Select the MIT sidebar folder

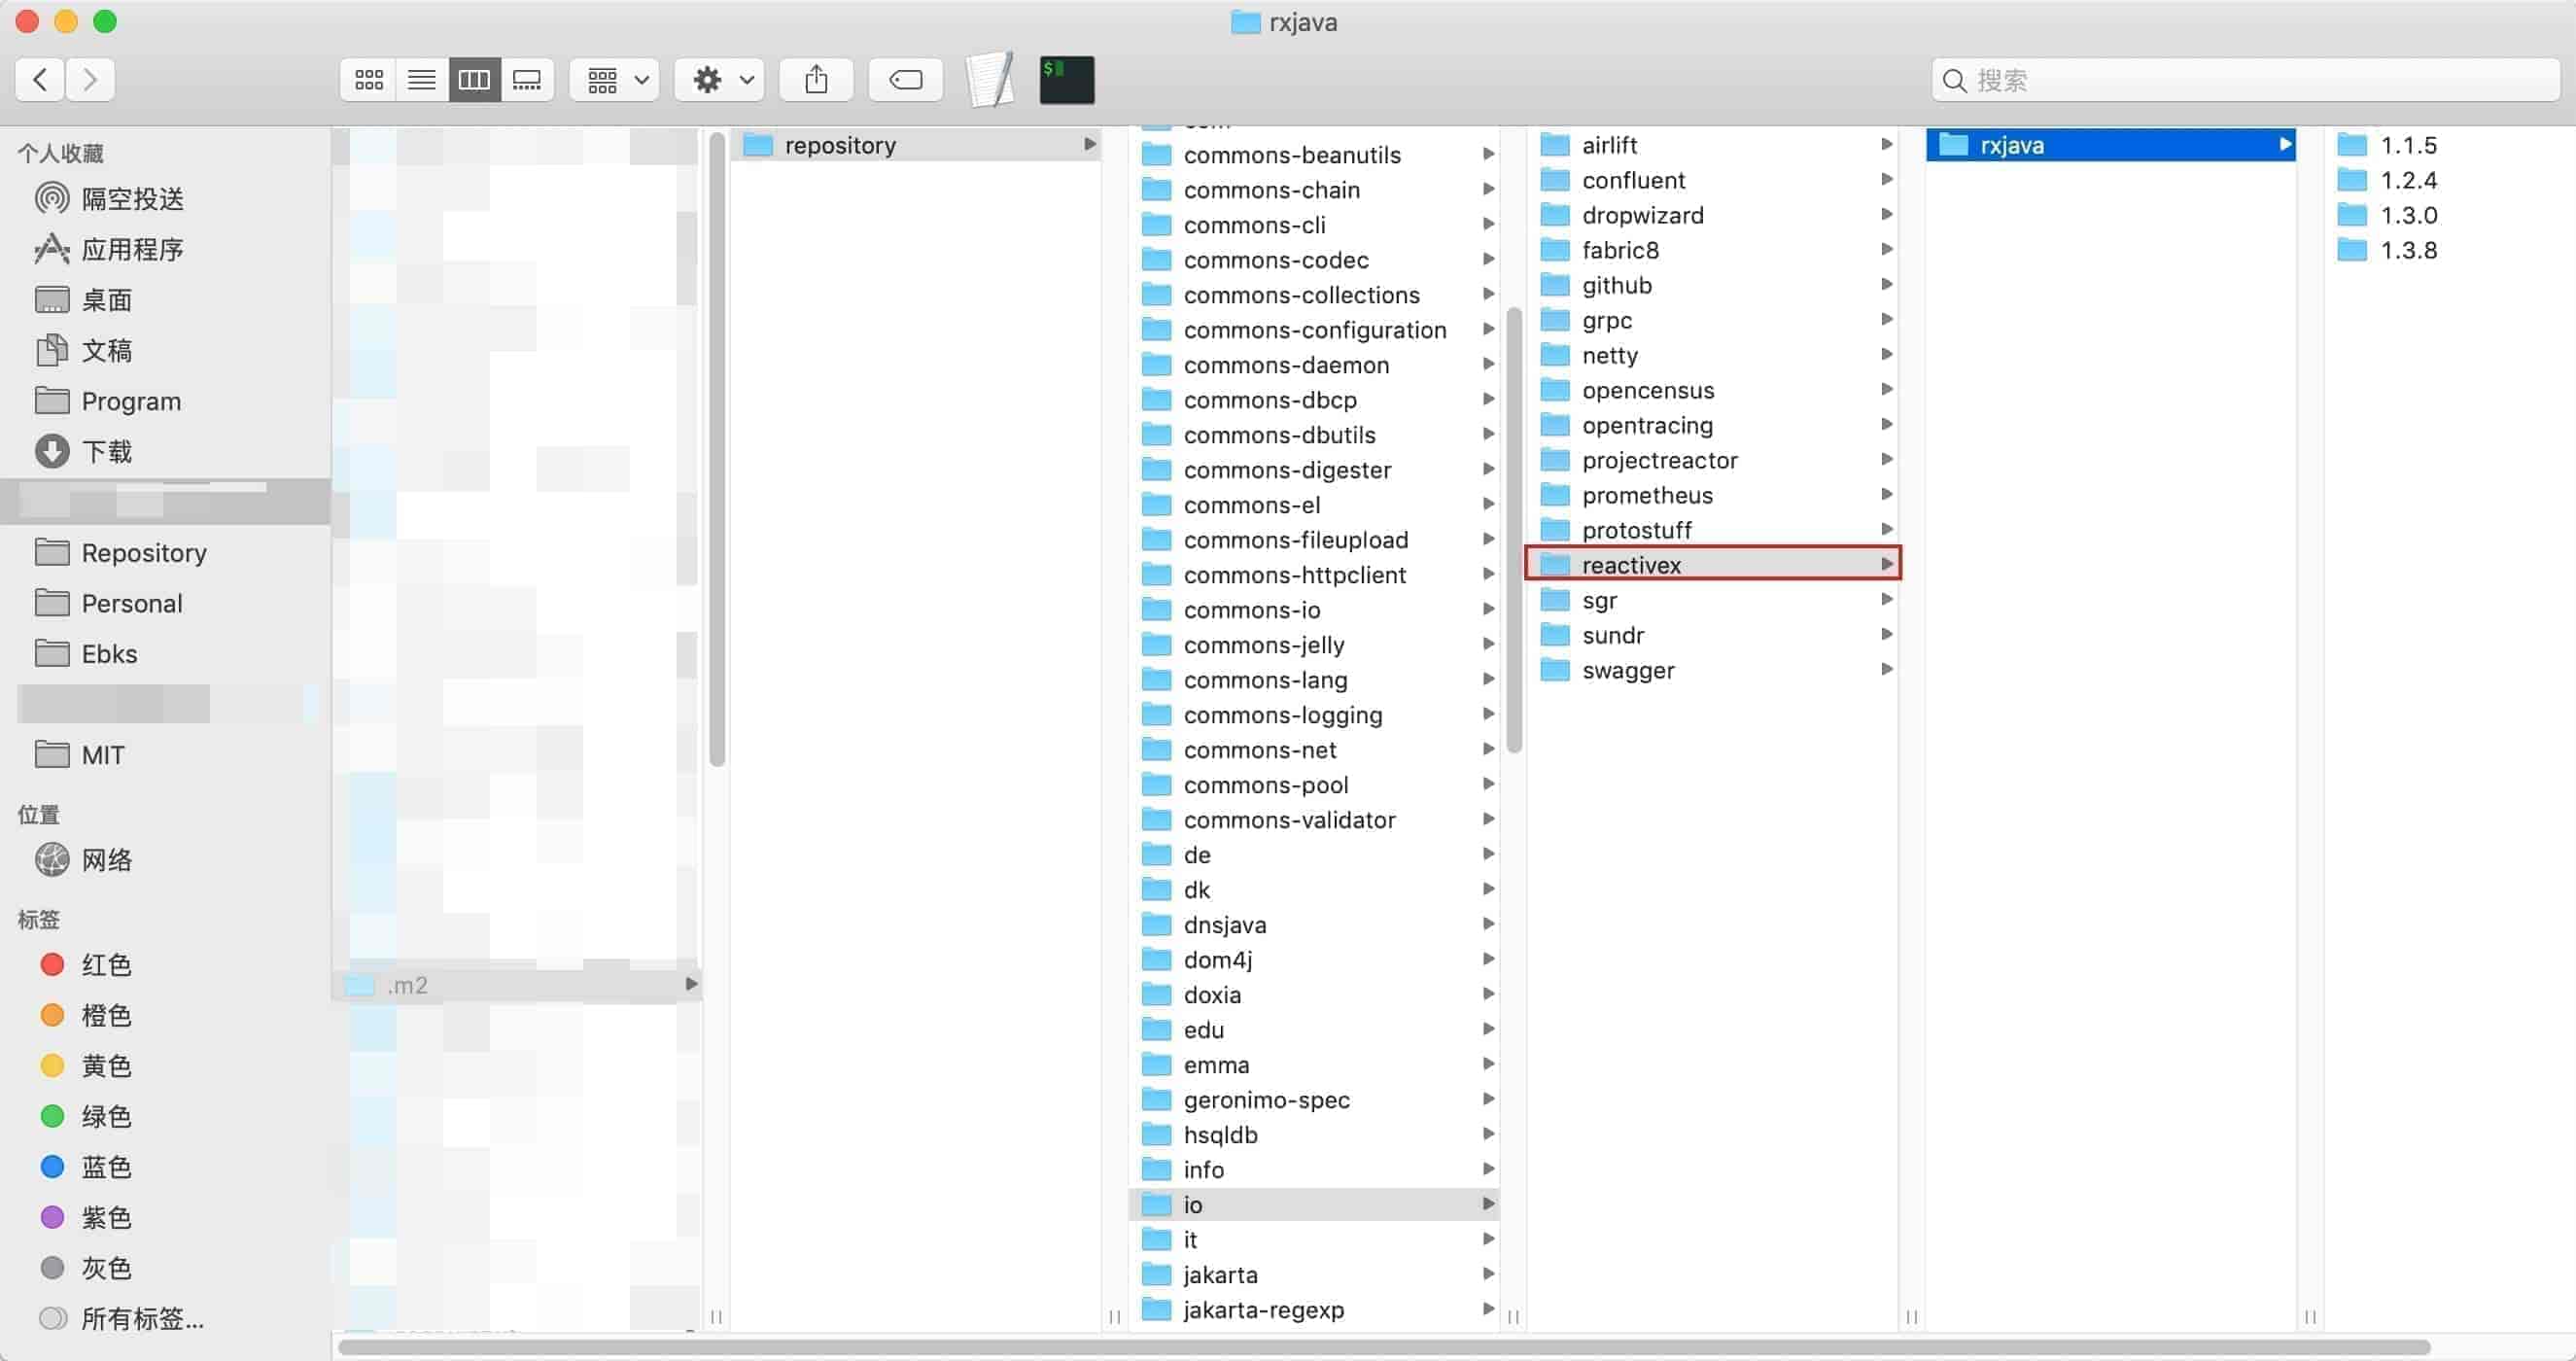102,755
